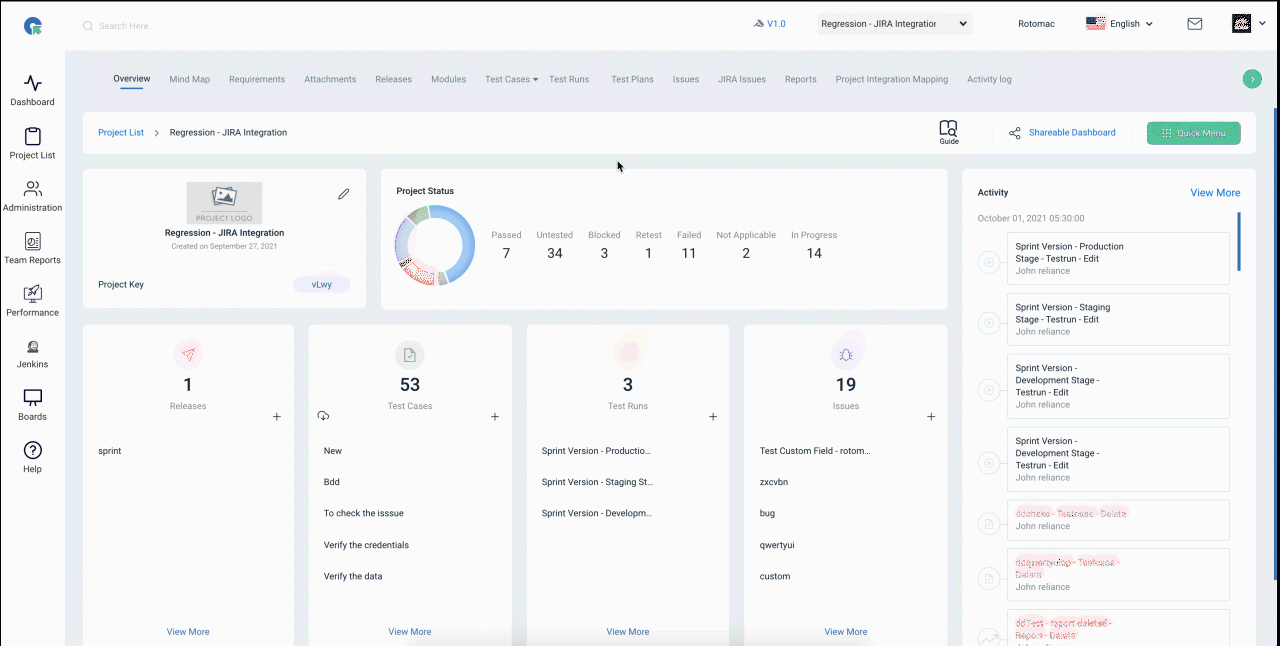Click the mail envelope icon
This screenshot has height=646, width=1280.
click(x=1195, y=24)
